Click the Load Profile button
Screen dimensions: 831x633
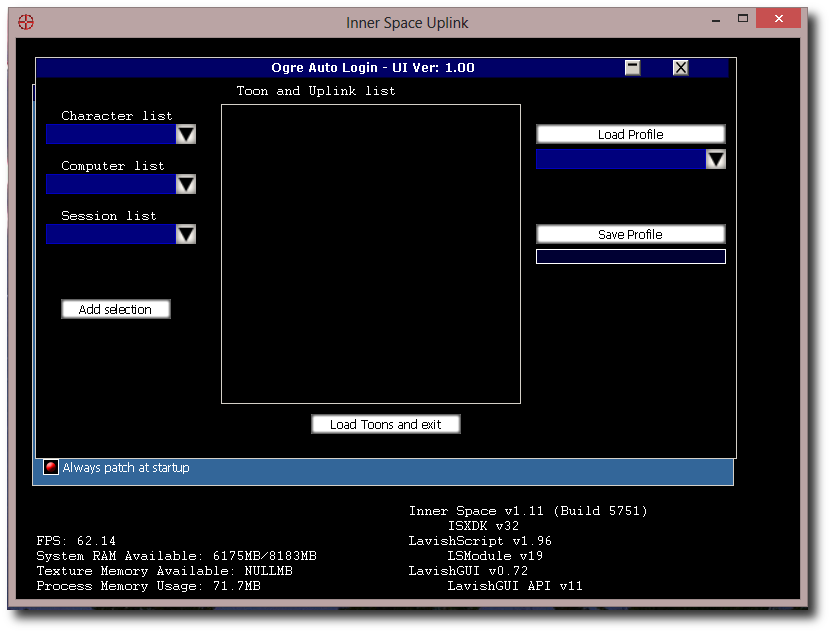point(631,134)
